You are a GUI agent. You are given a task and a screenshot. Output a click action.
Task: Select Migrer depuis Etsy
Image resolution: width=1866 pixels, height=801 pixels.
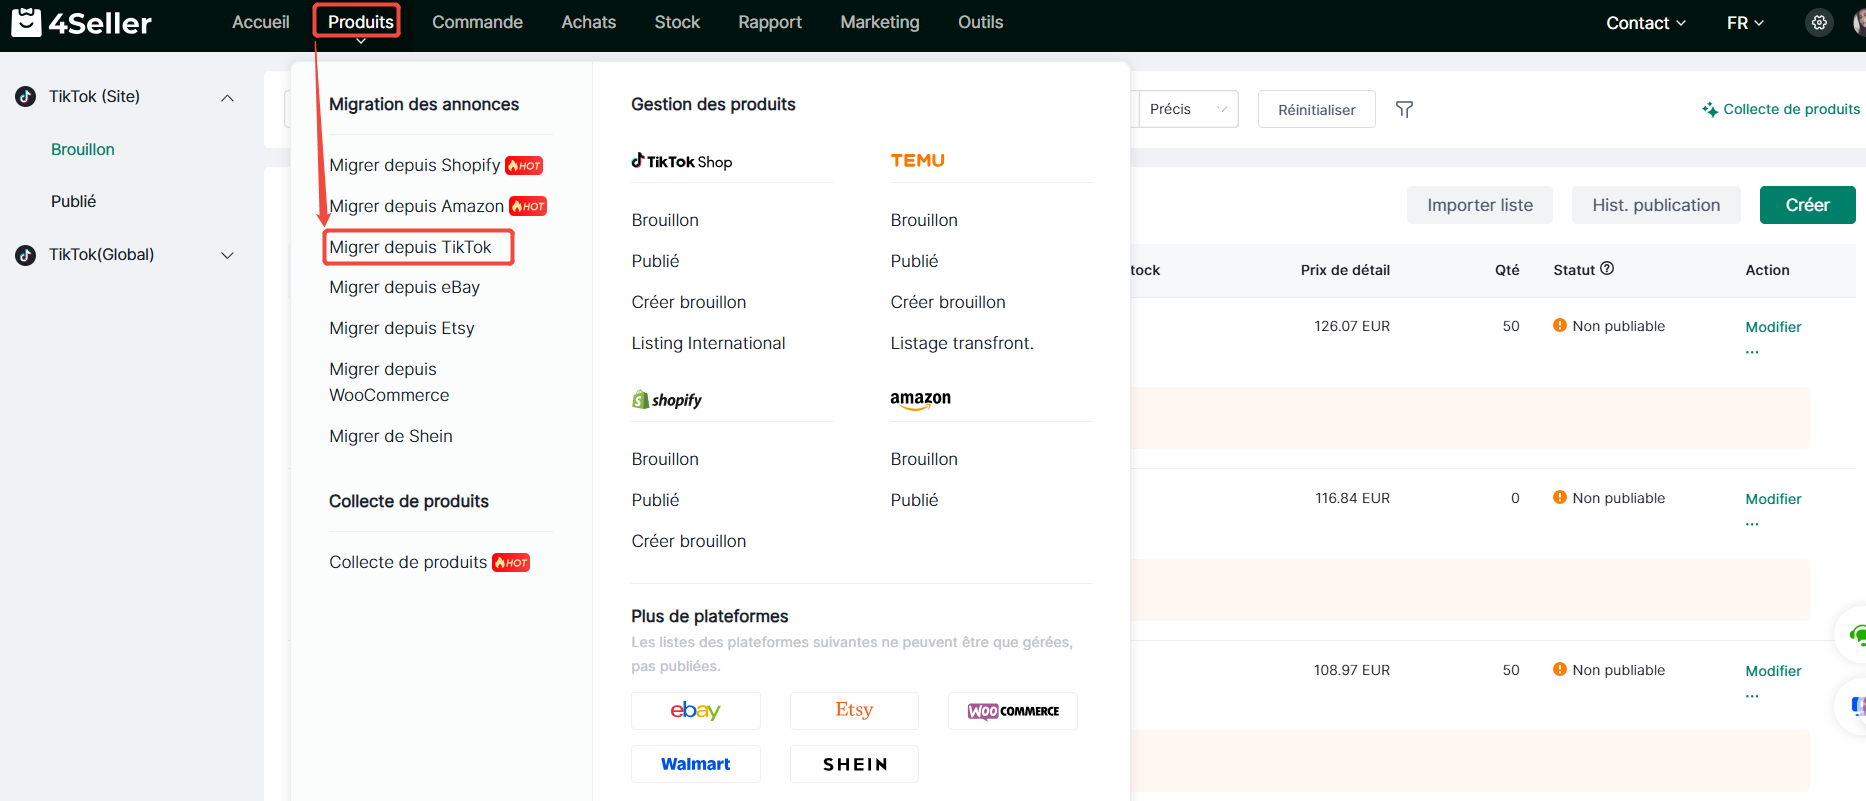(x=402, y=328)
